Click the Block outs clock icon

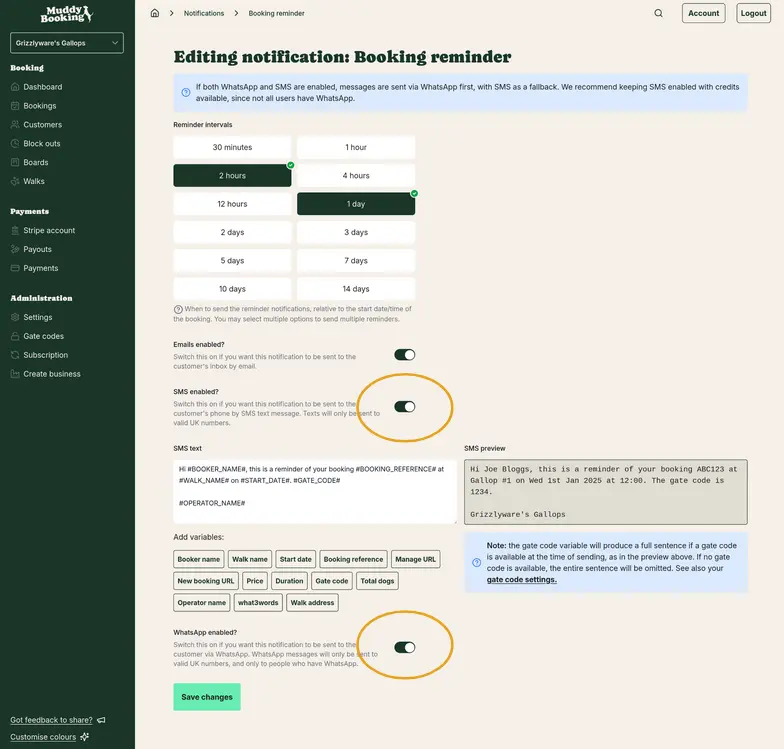coord(15,144)
